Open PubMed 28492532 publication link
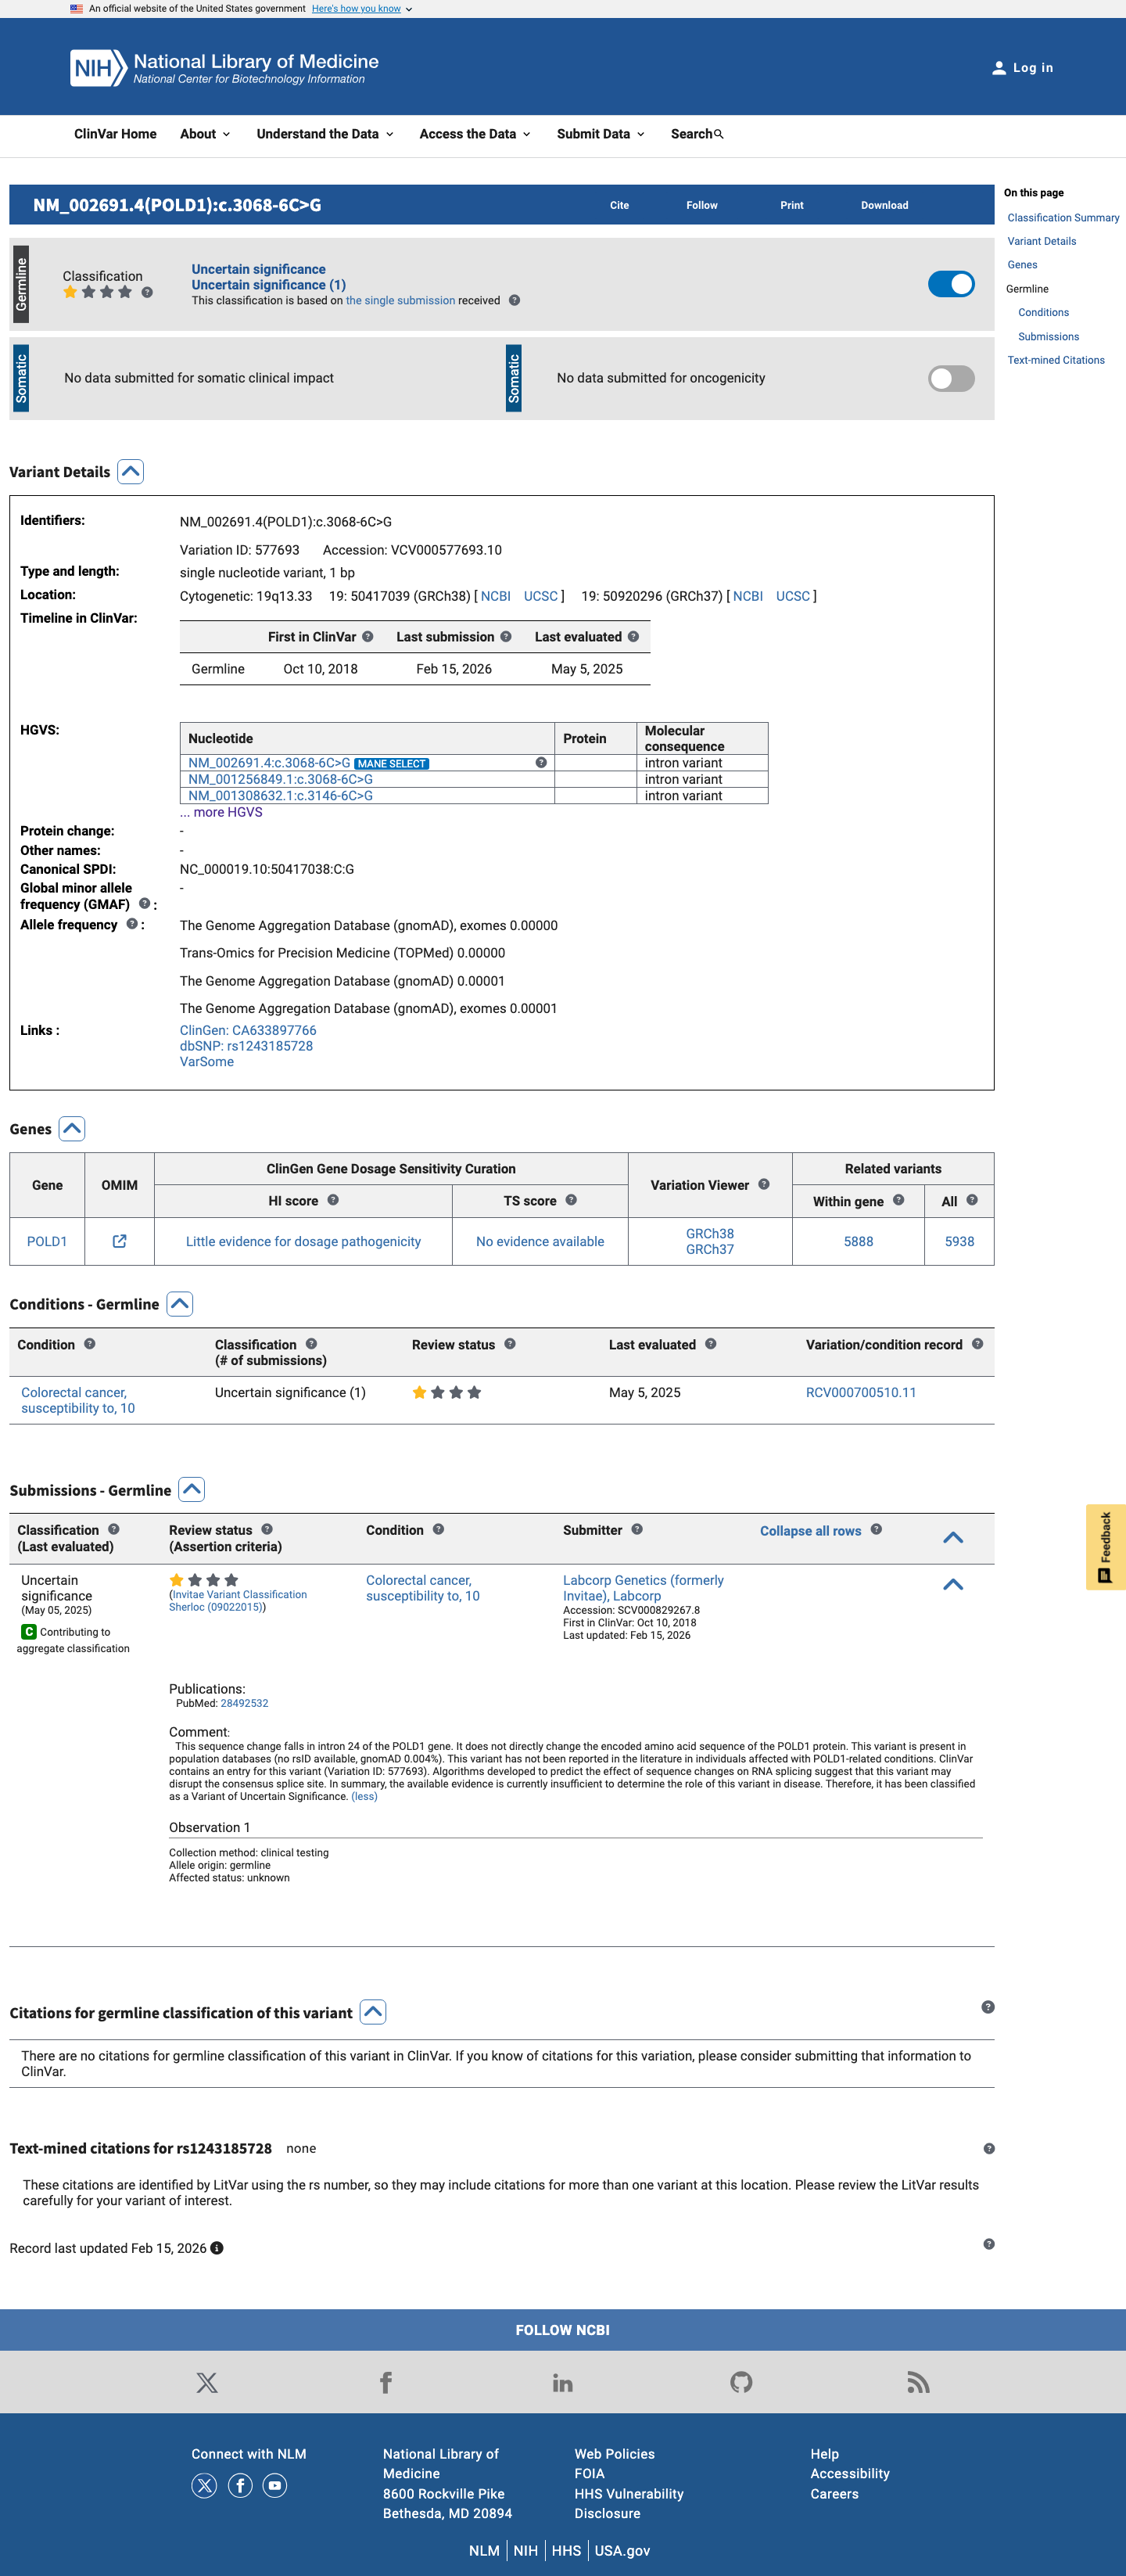This screenshot has height=2576, width=1126. click(x=244, y=1703)
